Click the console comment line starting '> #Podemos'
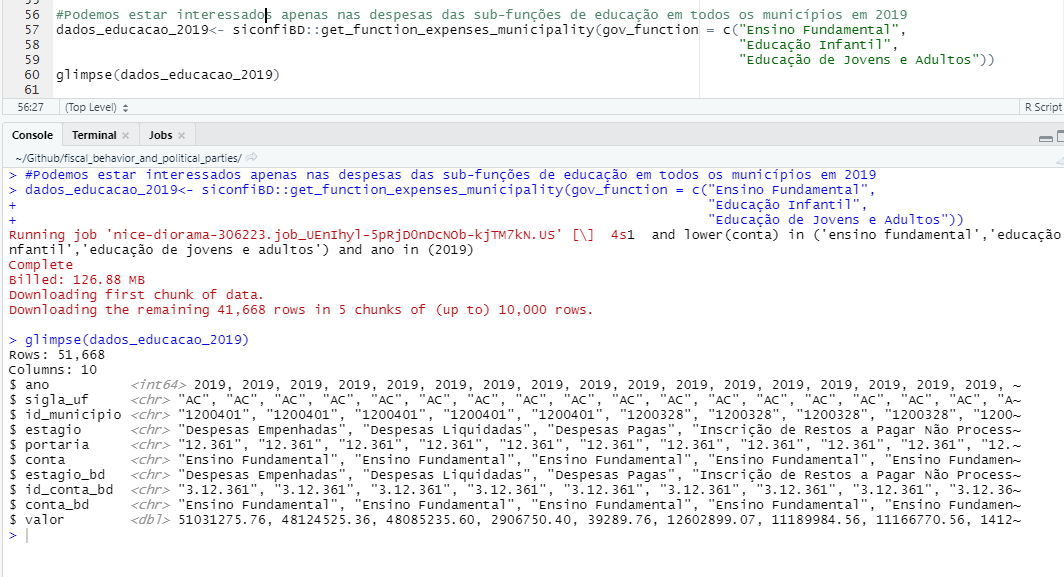Viewport: 1064px width, 577px height. (x=442, y=174)
